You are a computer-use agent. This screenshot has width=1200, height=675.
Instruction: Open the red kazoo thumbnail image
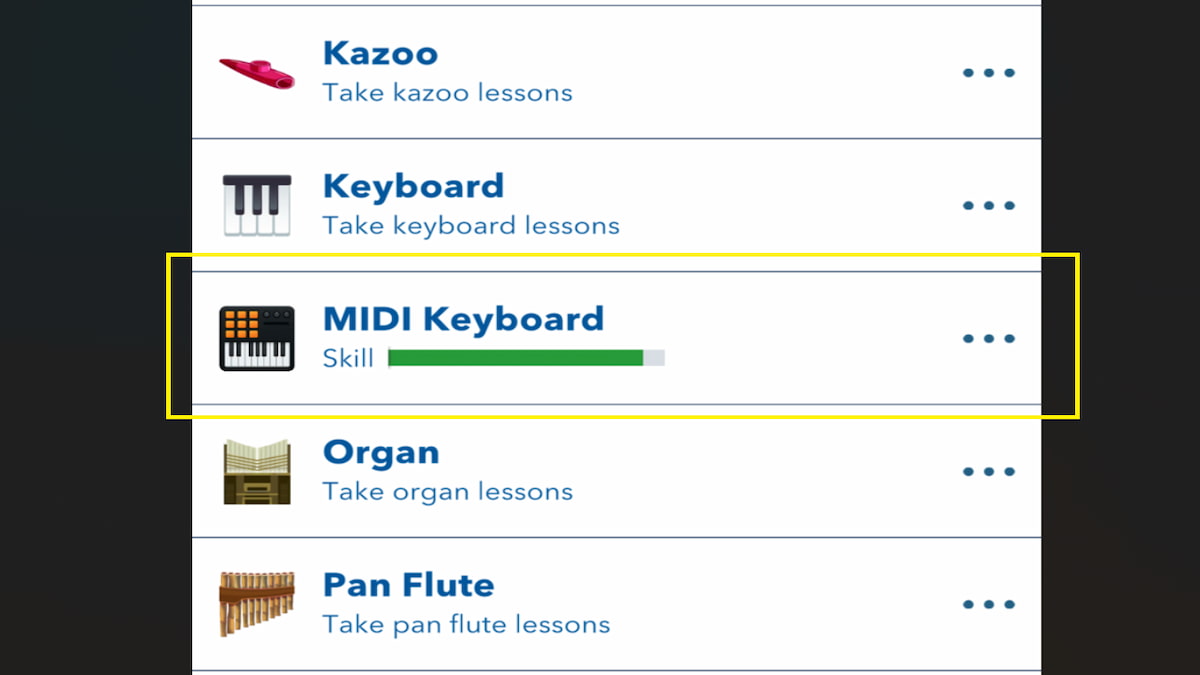point(256,71)
